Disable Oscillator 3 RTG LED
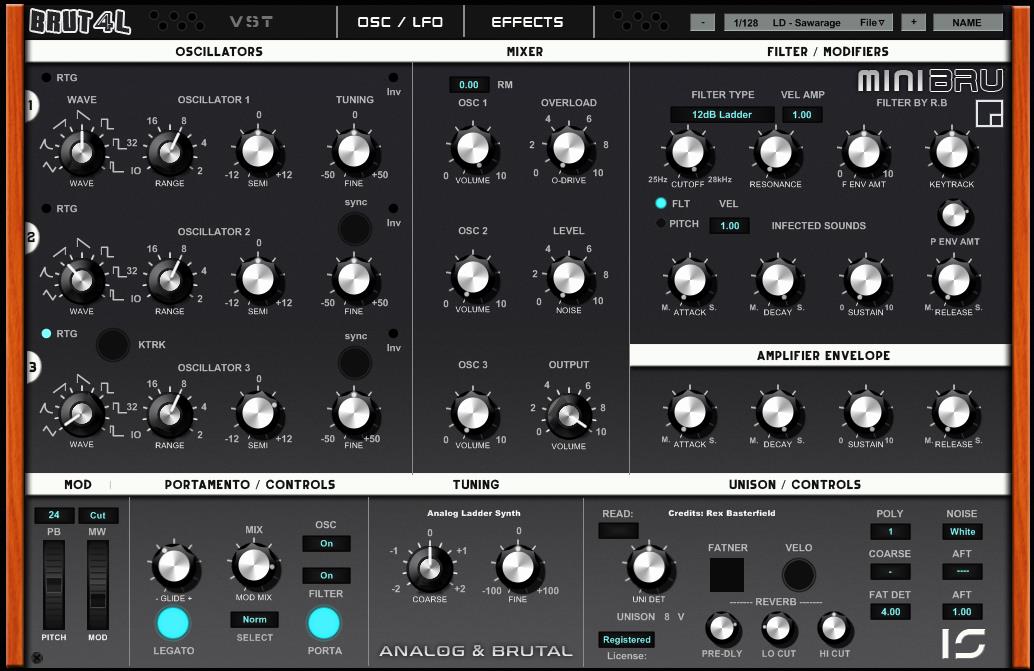1034x671 pixels. tap(46, 334)
